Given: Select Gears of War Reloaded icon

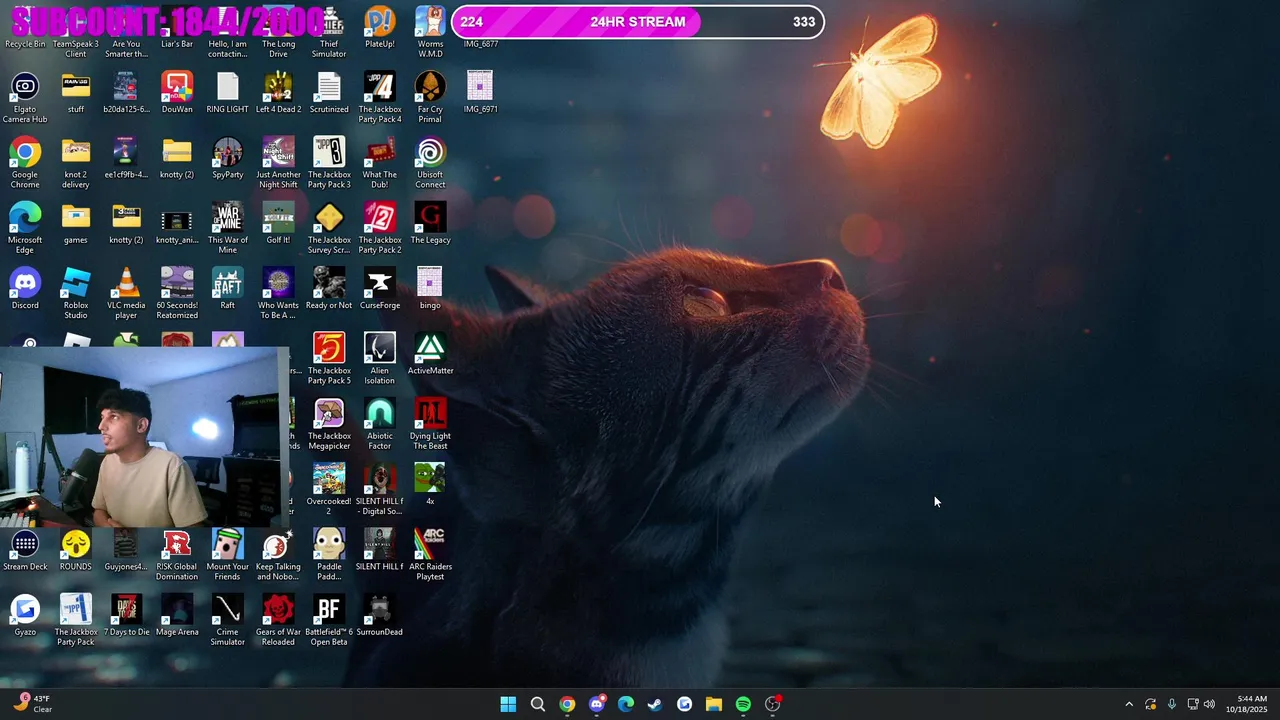Looking at the screenshot, I should tap(278, 619).
